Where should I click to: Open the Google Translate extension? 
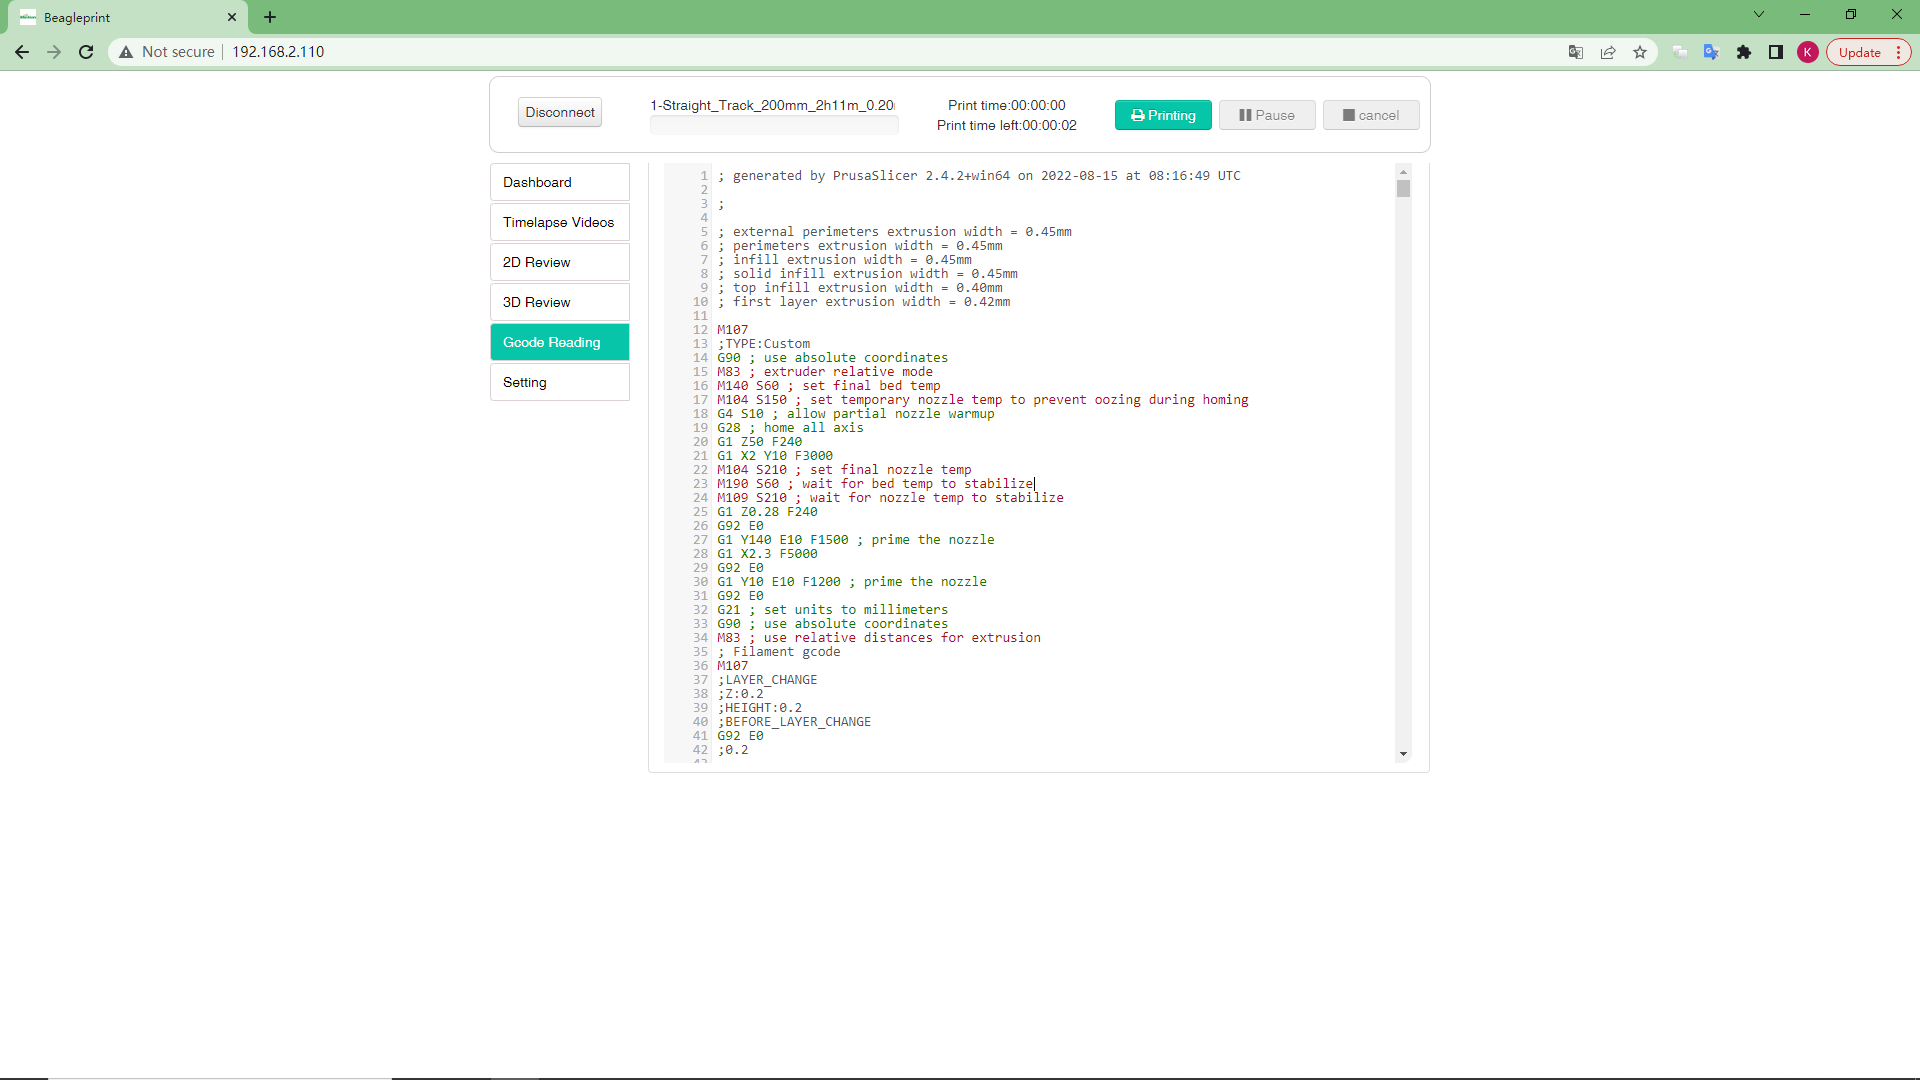[1711, 52]
